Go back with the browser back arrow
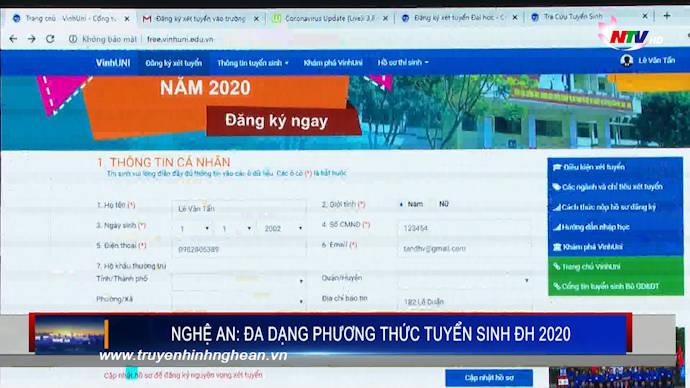This screenshot has height=388, width=690. pyautogui.click(x=13, y=39)
